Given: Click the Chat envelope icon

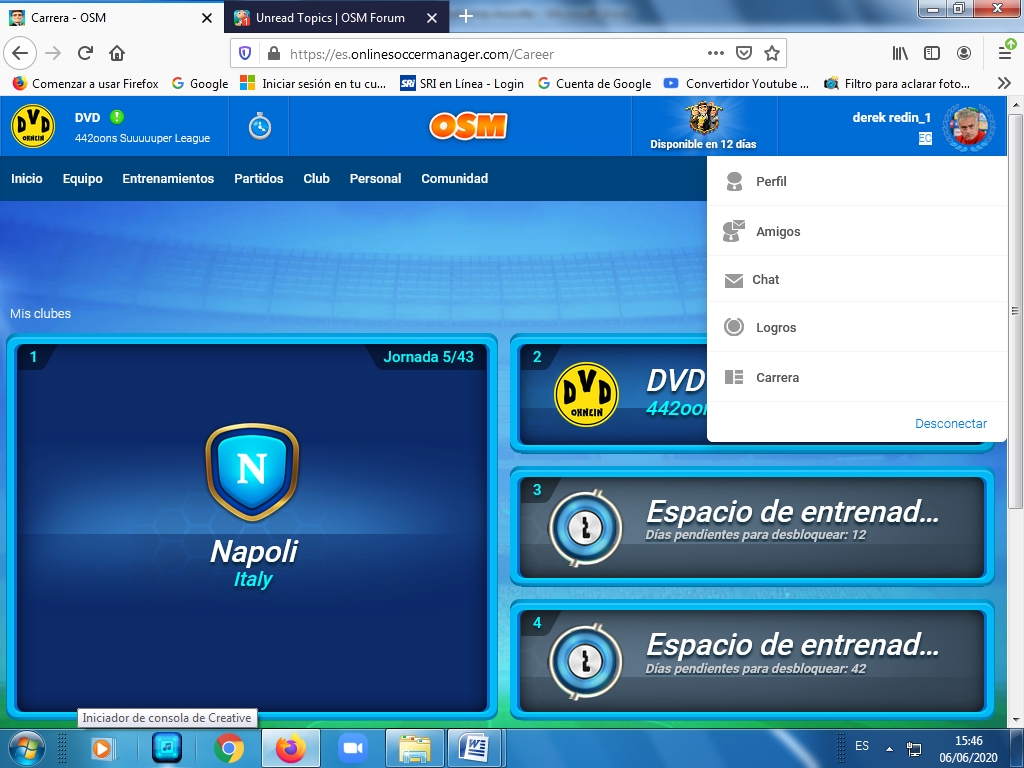Looking at the screenshot, I should 734,280.
